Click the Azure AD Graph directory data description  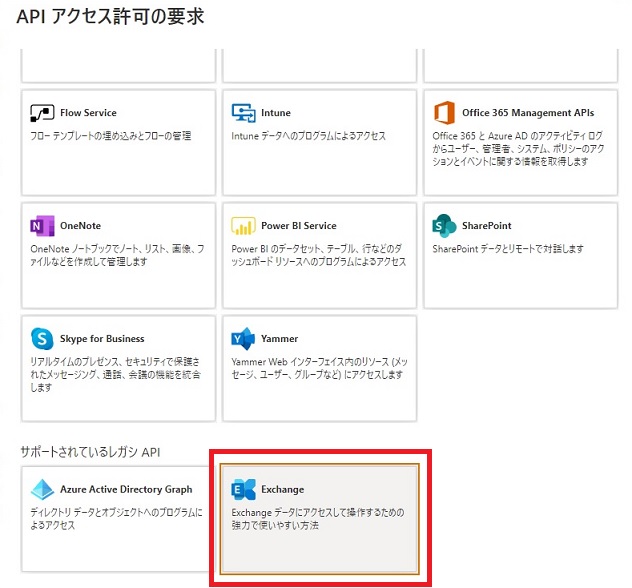coord(116,519)
